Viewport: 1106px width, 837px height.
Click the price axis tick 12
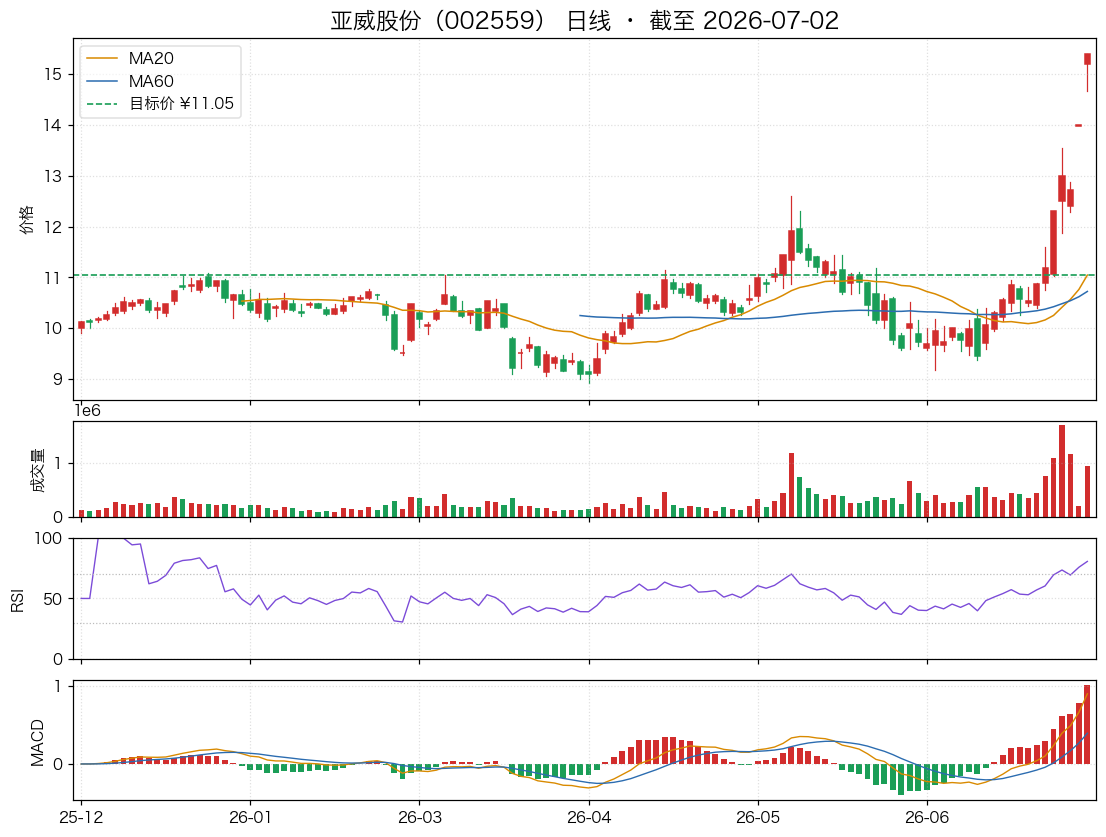click(x=53, y=226)
